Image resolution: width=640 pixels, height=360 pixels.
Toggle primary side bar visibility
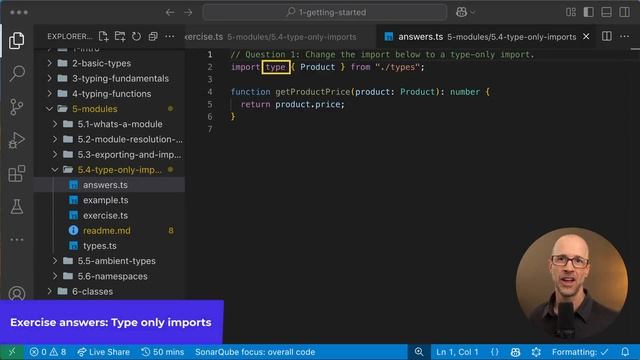point(589,12)
